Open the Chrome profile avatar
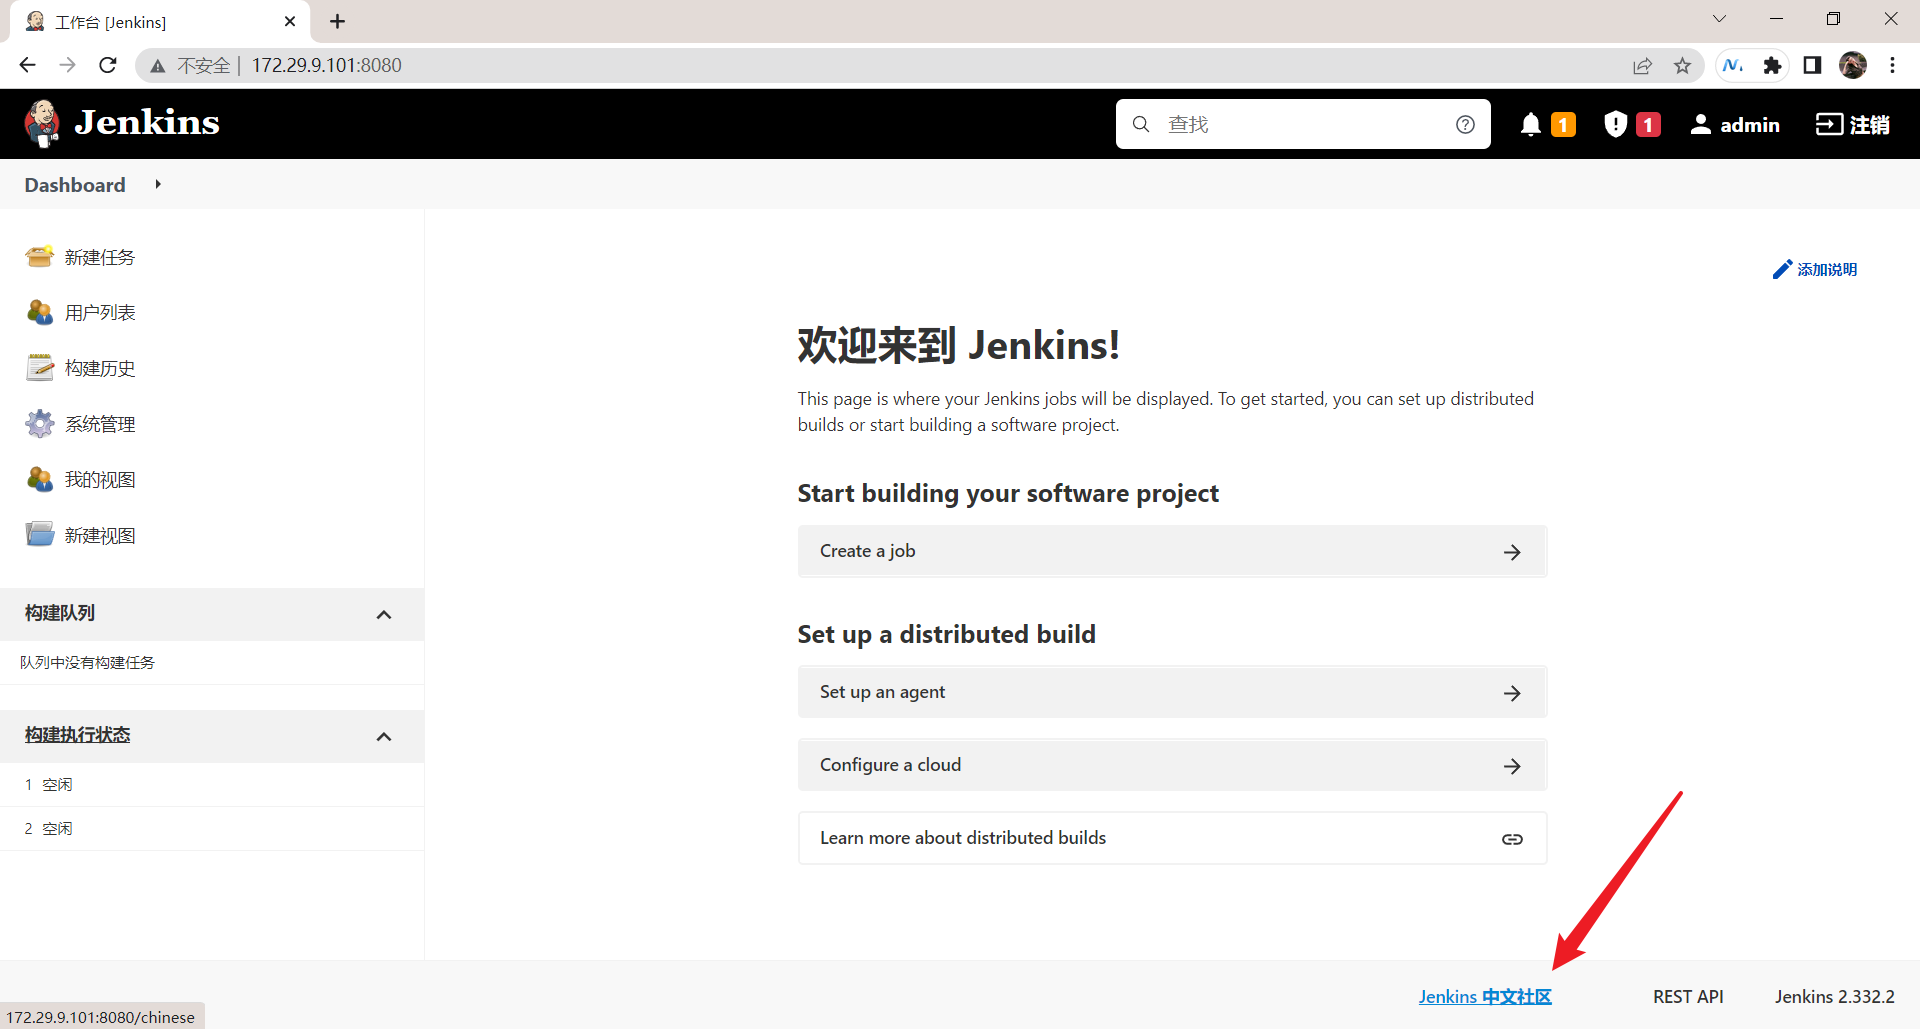Viewport: 1920px width, 1029px height. pos(1853,65)
